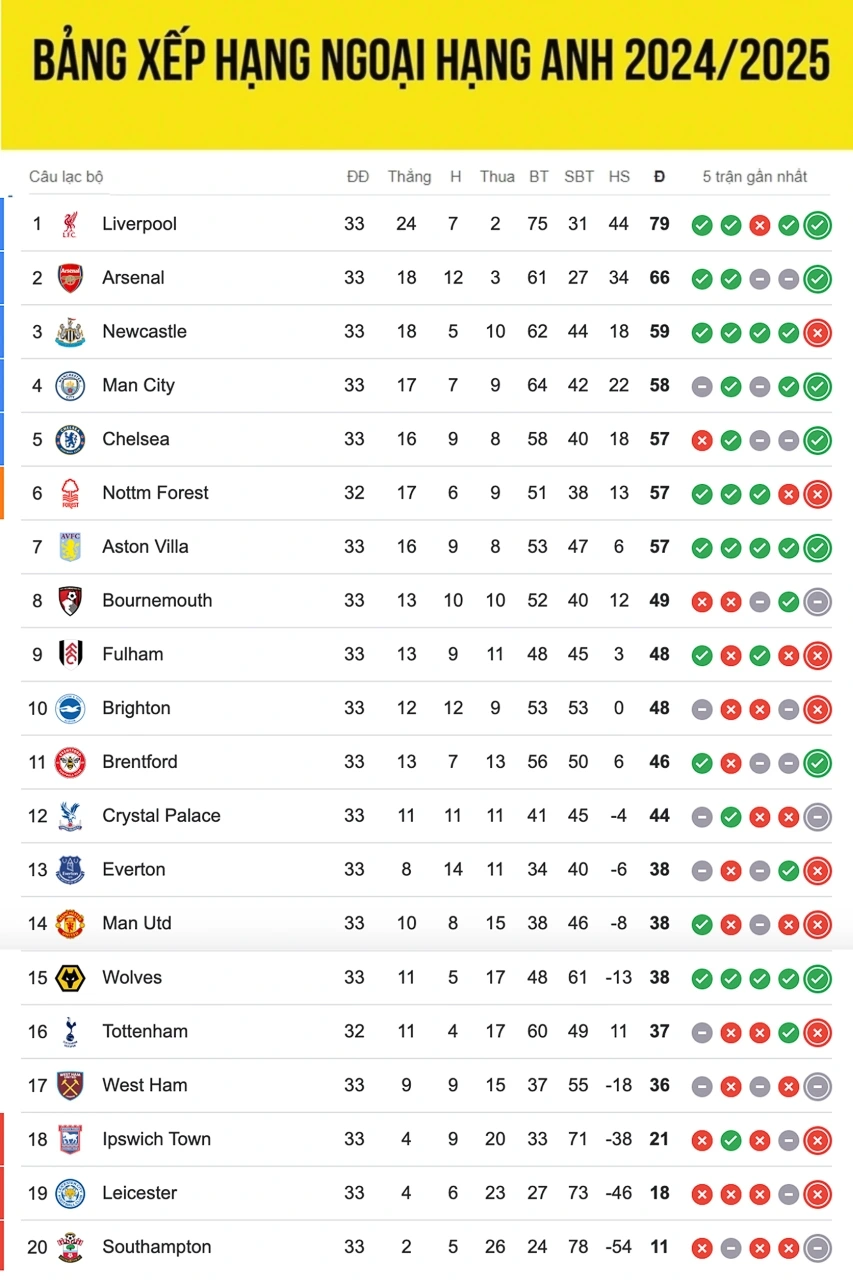This screenshot has width=853, height=1280.
Task: Select the SBT column header
Action: click(579, 177)
